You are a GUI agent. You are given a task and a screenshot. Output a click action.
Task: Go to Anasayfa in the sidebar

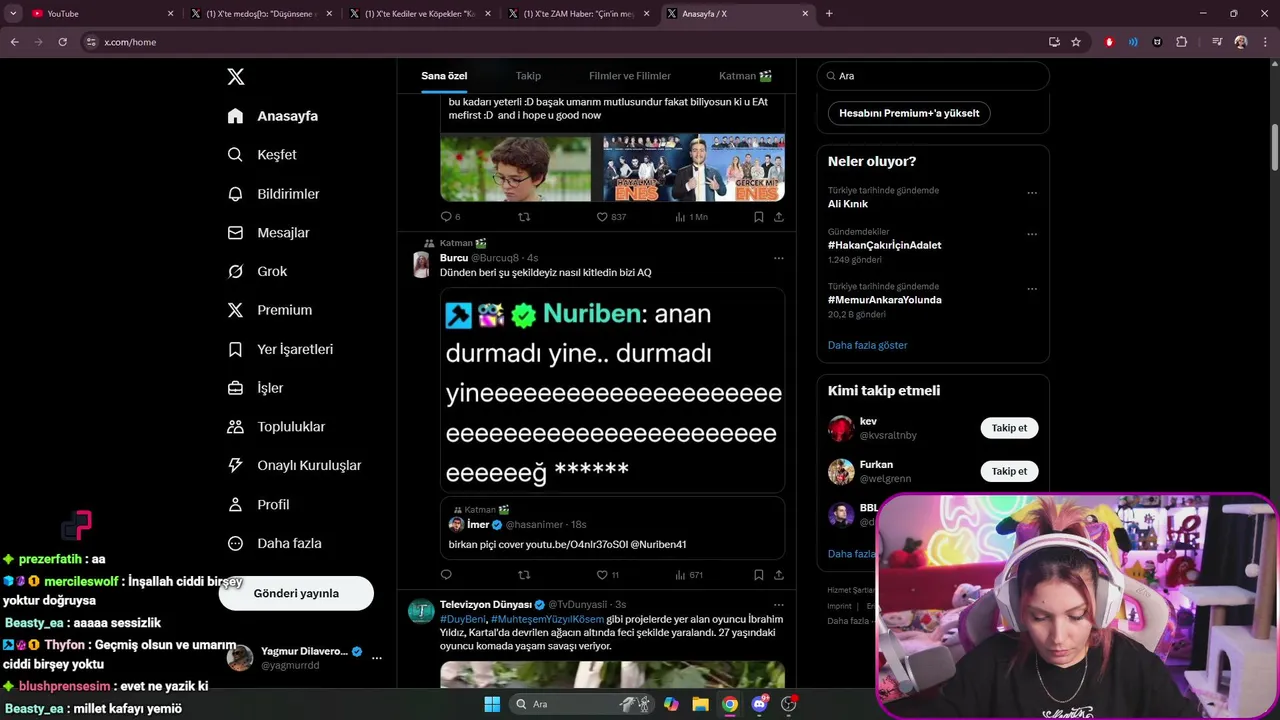coord(273,116)
